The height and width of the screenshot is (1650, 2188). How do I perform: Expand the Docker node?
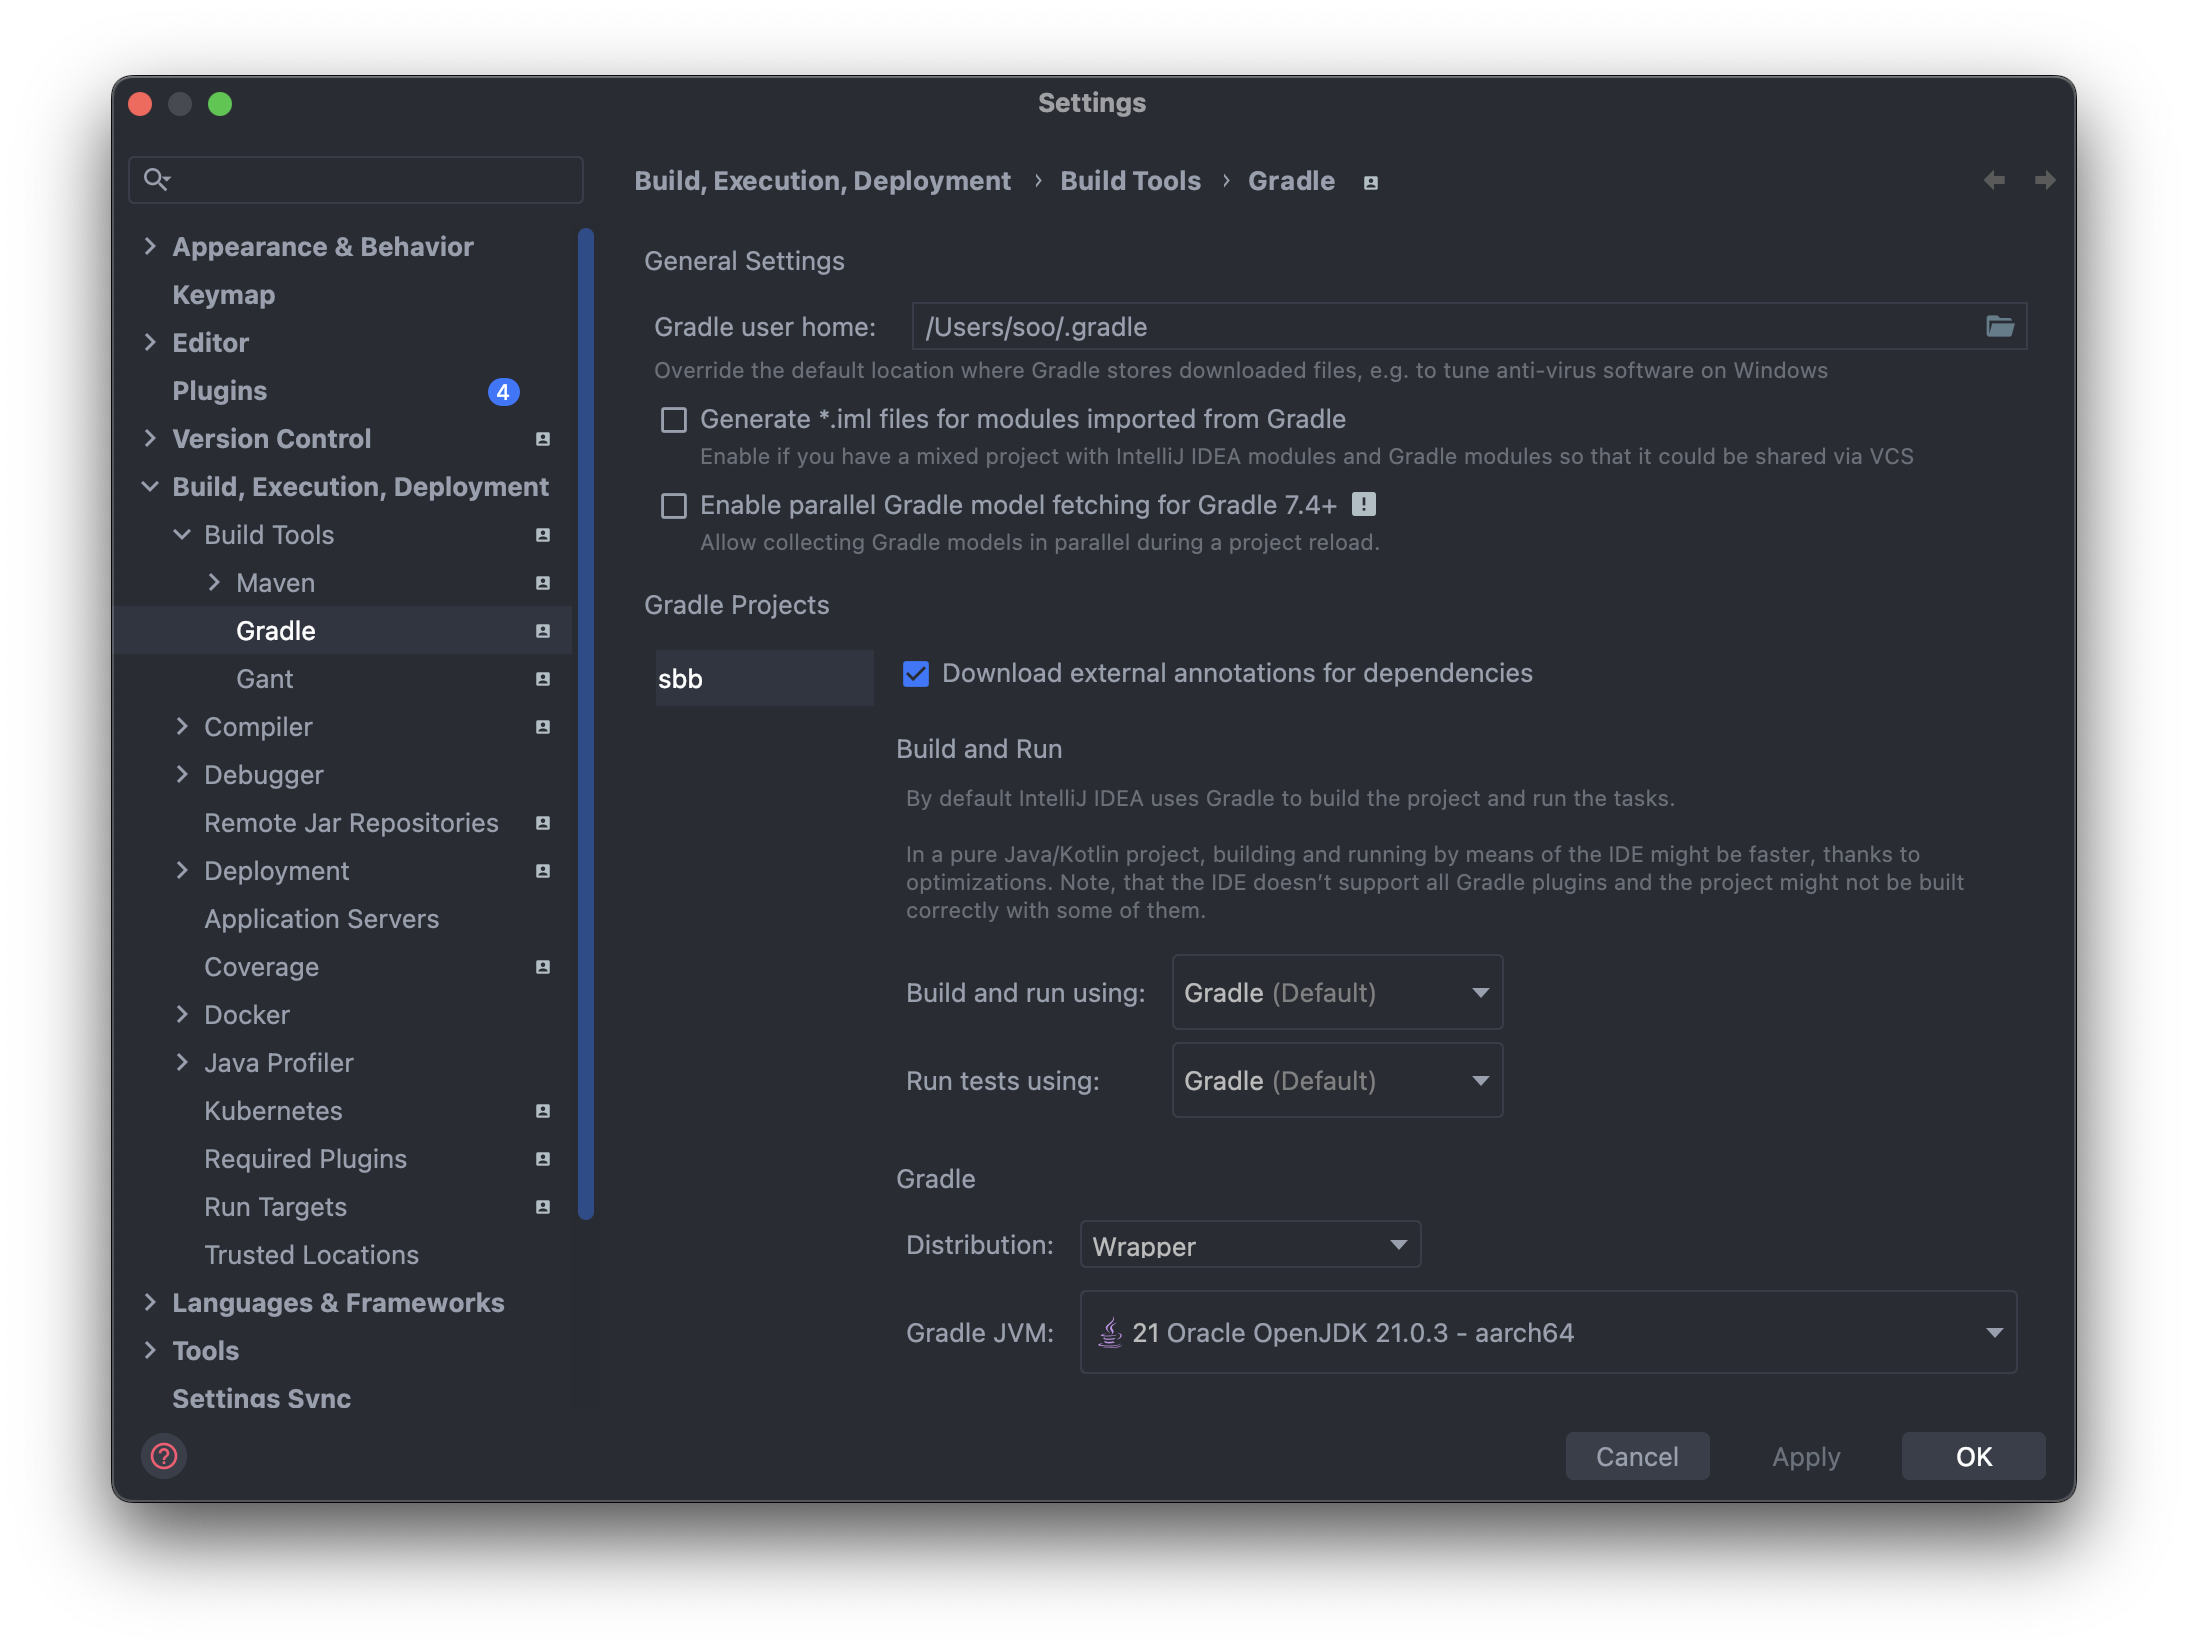182,1014
